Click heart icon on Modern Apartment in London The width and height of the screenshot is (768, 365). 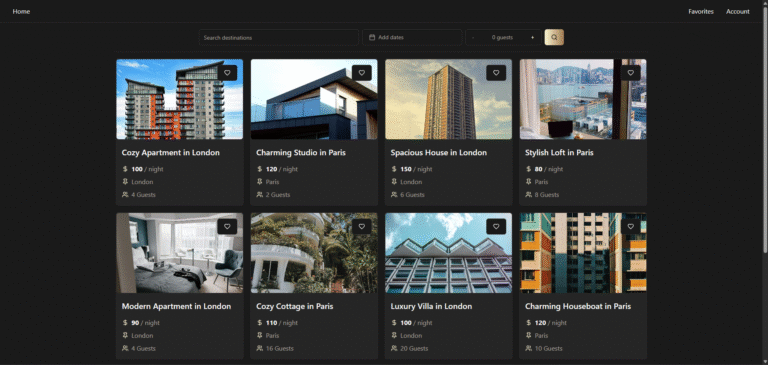[227, 226]
